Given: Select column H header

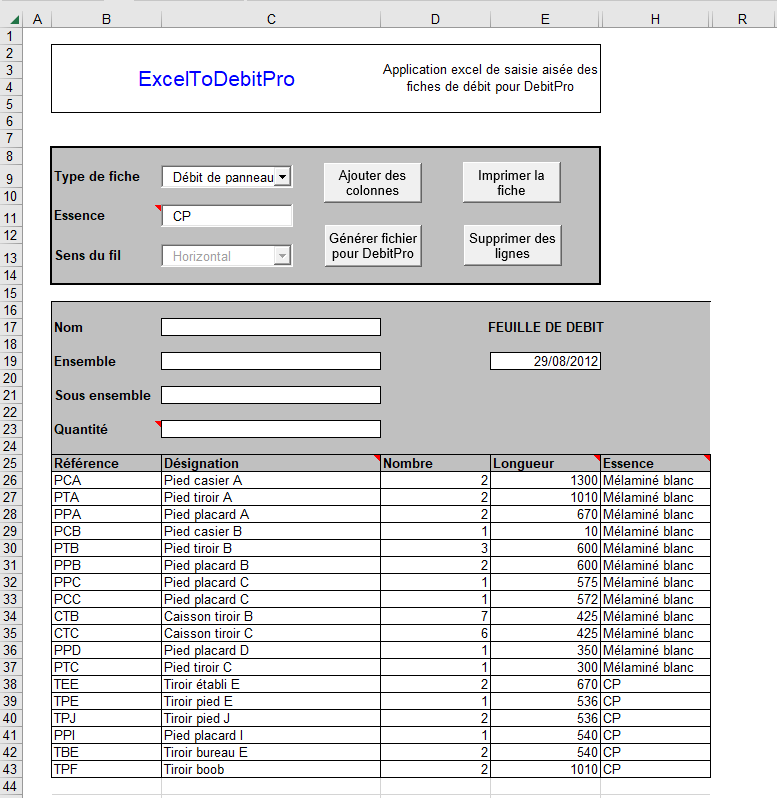Looking at the screenshot, I should pos(655,19).
